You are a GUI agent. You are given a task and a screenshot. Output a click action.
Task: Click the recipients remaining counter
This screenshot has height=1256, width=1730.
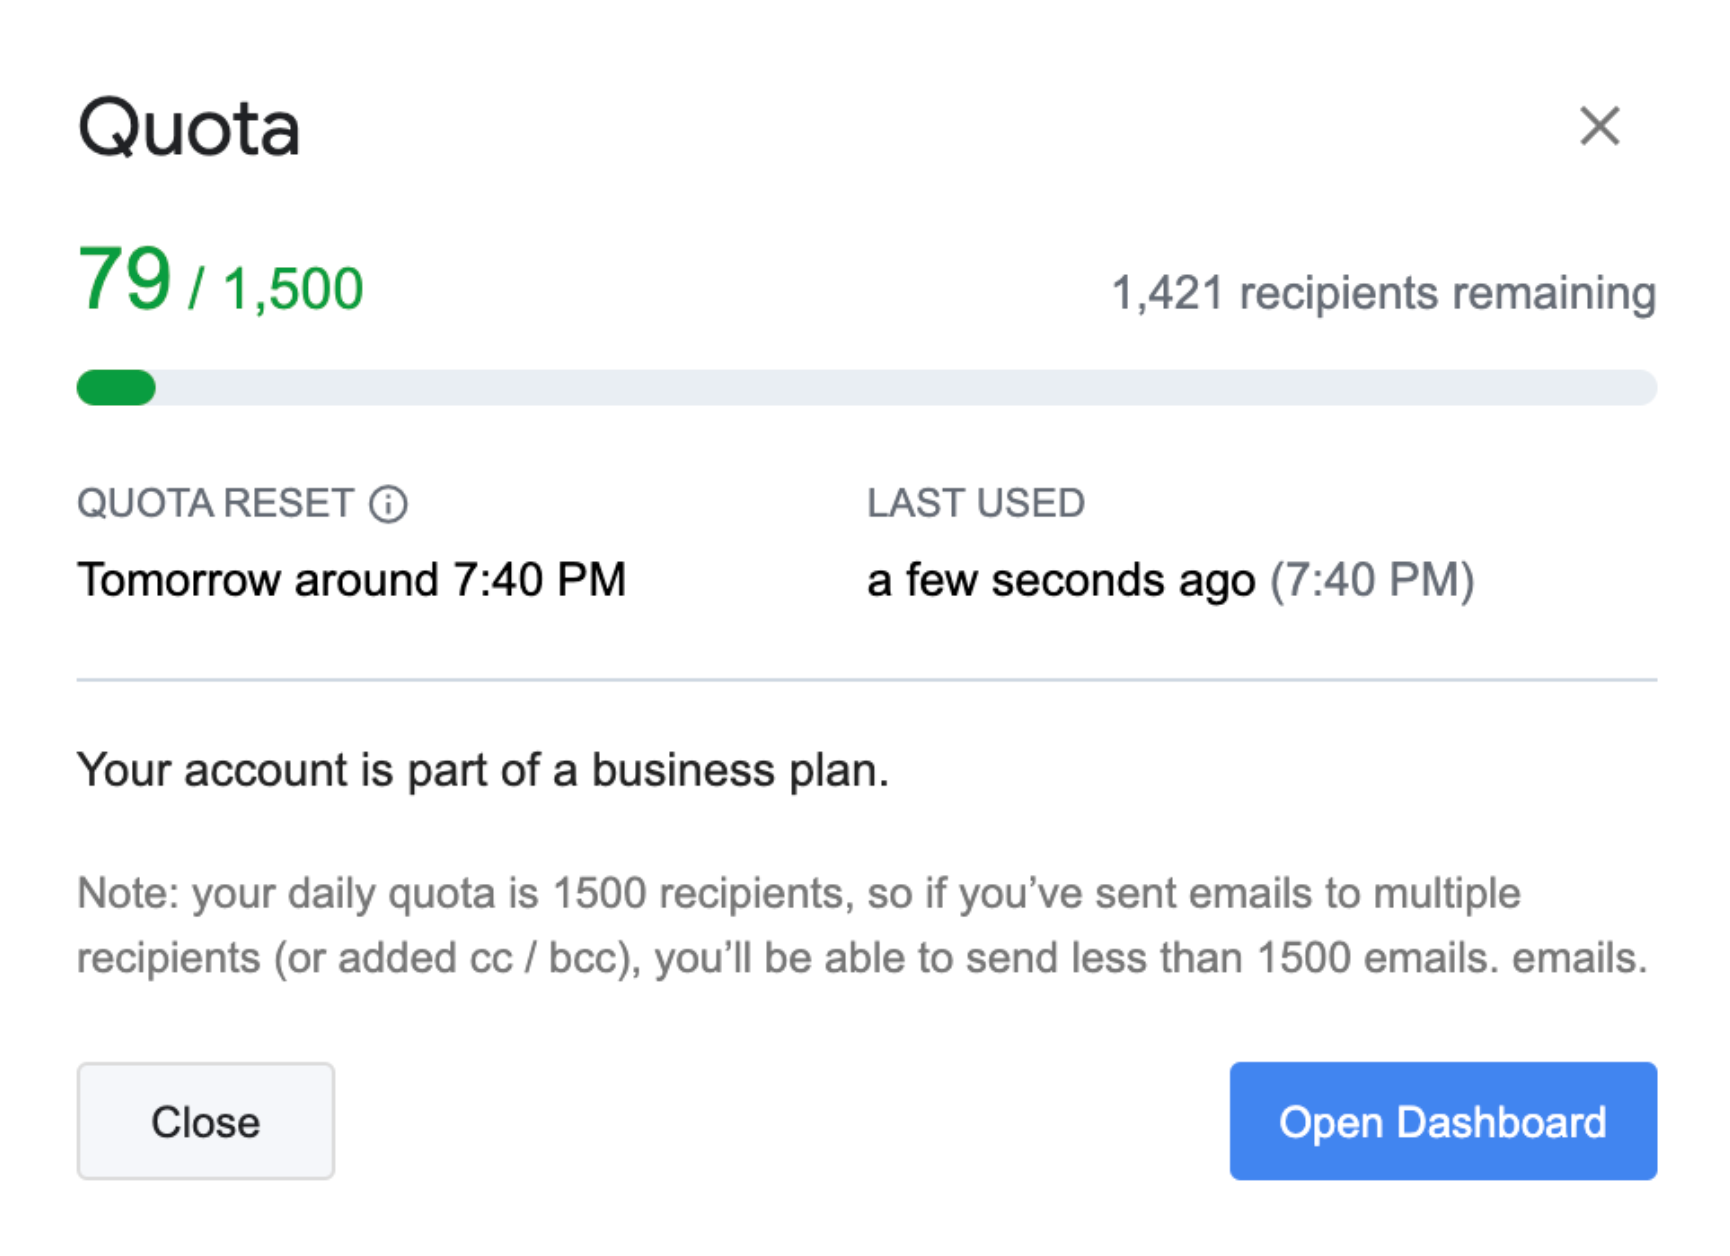(1383, 292)
